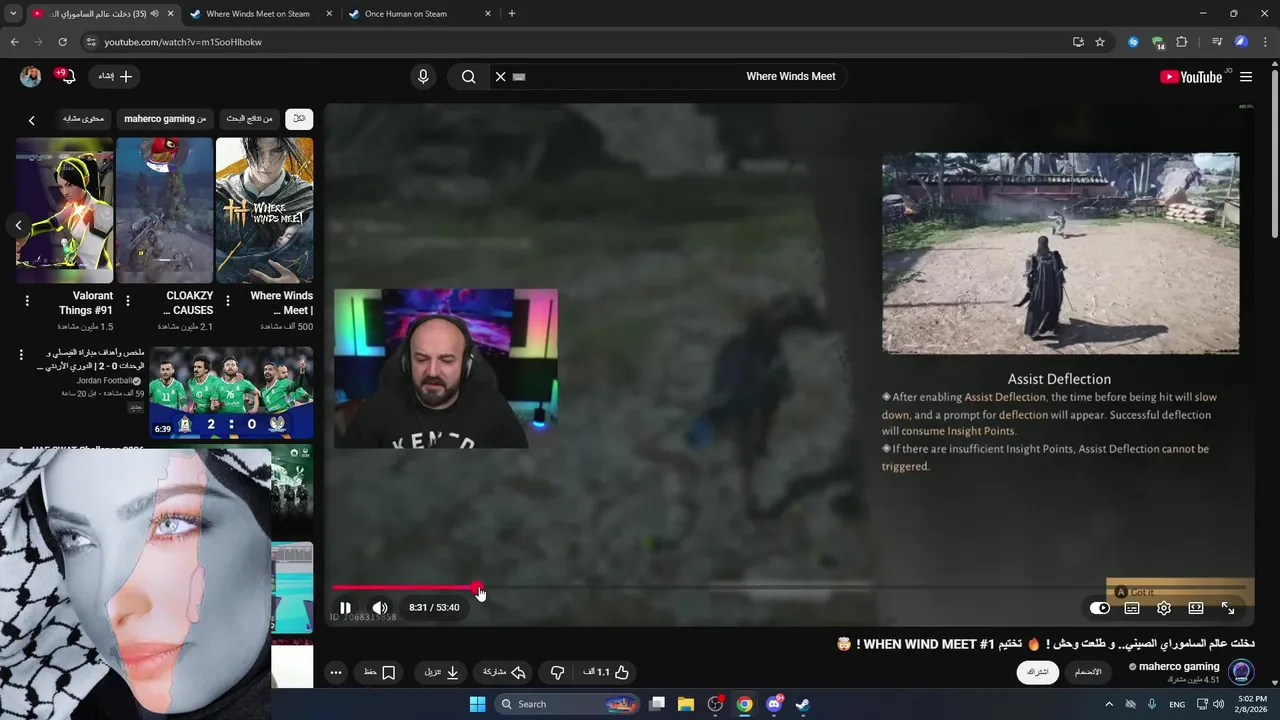
Task: Dislike the video with thumbs down
Action: (x=558, y=673)
